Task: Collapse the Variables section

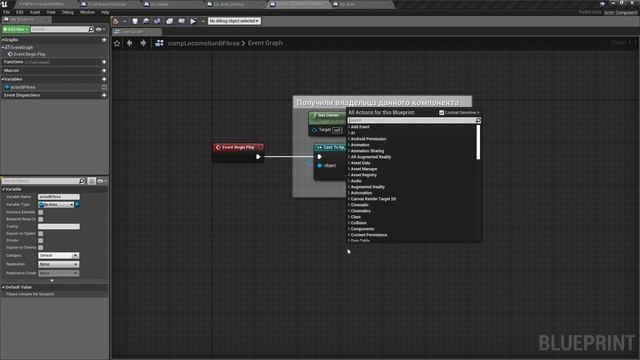Action: [2, 79]
